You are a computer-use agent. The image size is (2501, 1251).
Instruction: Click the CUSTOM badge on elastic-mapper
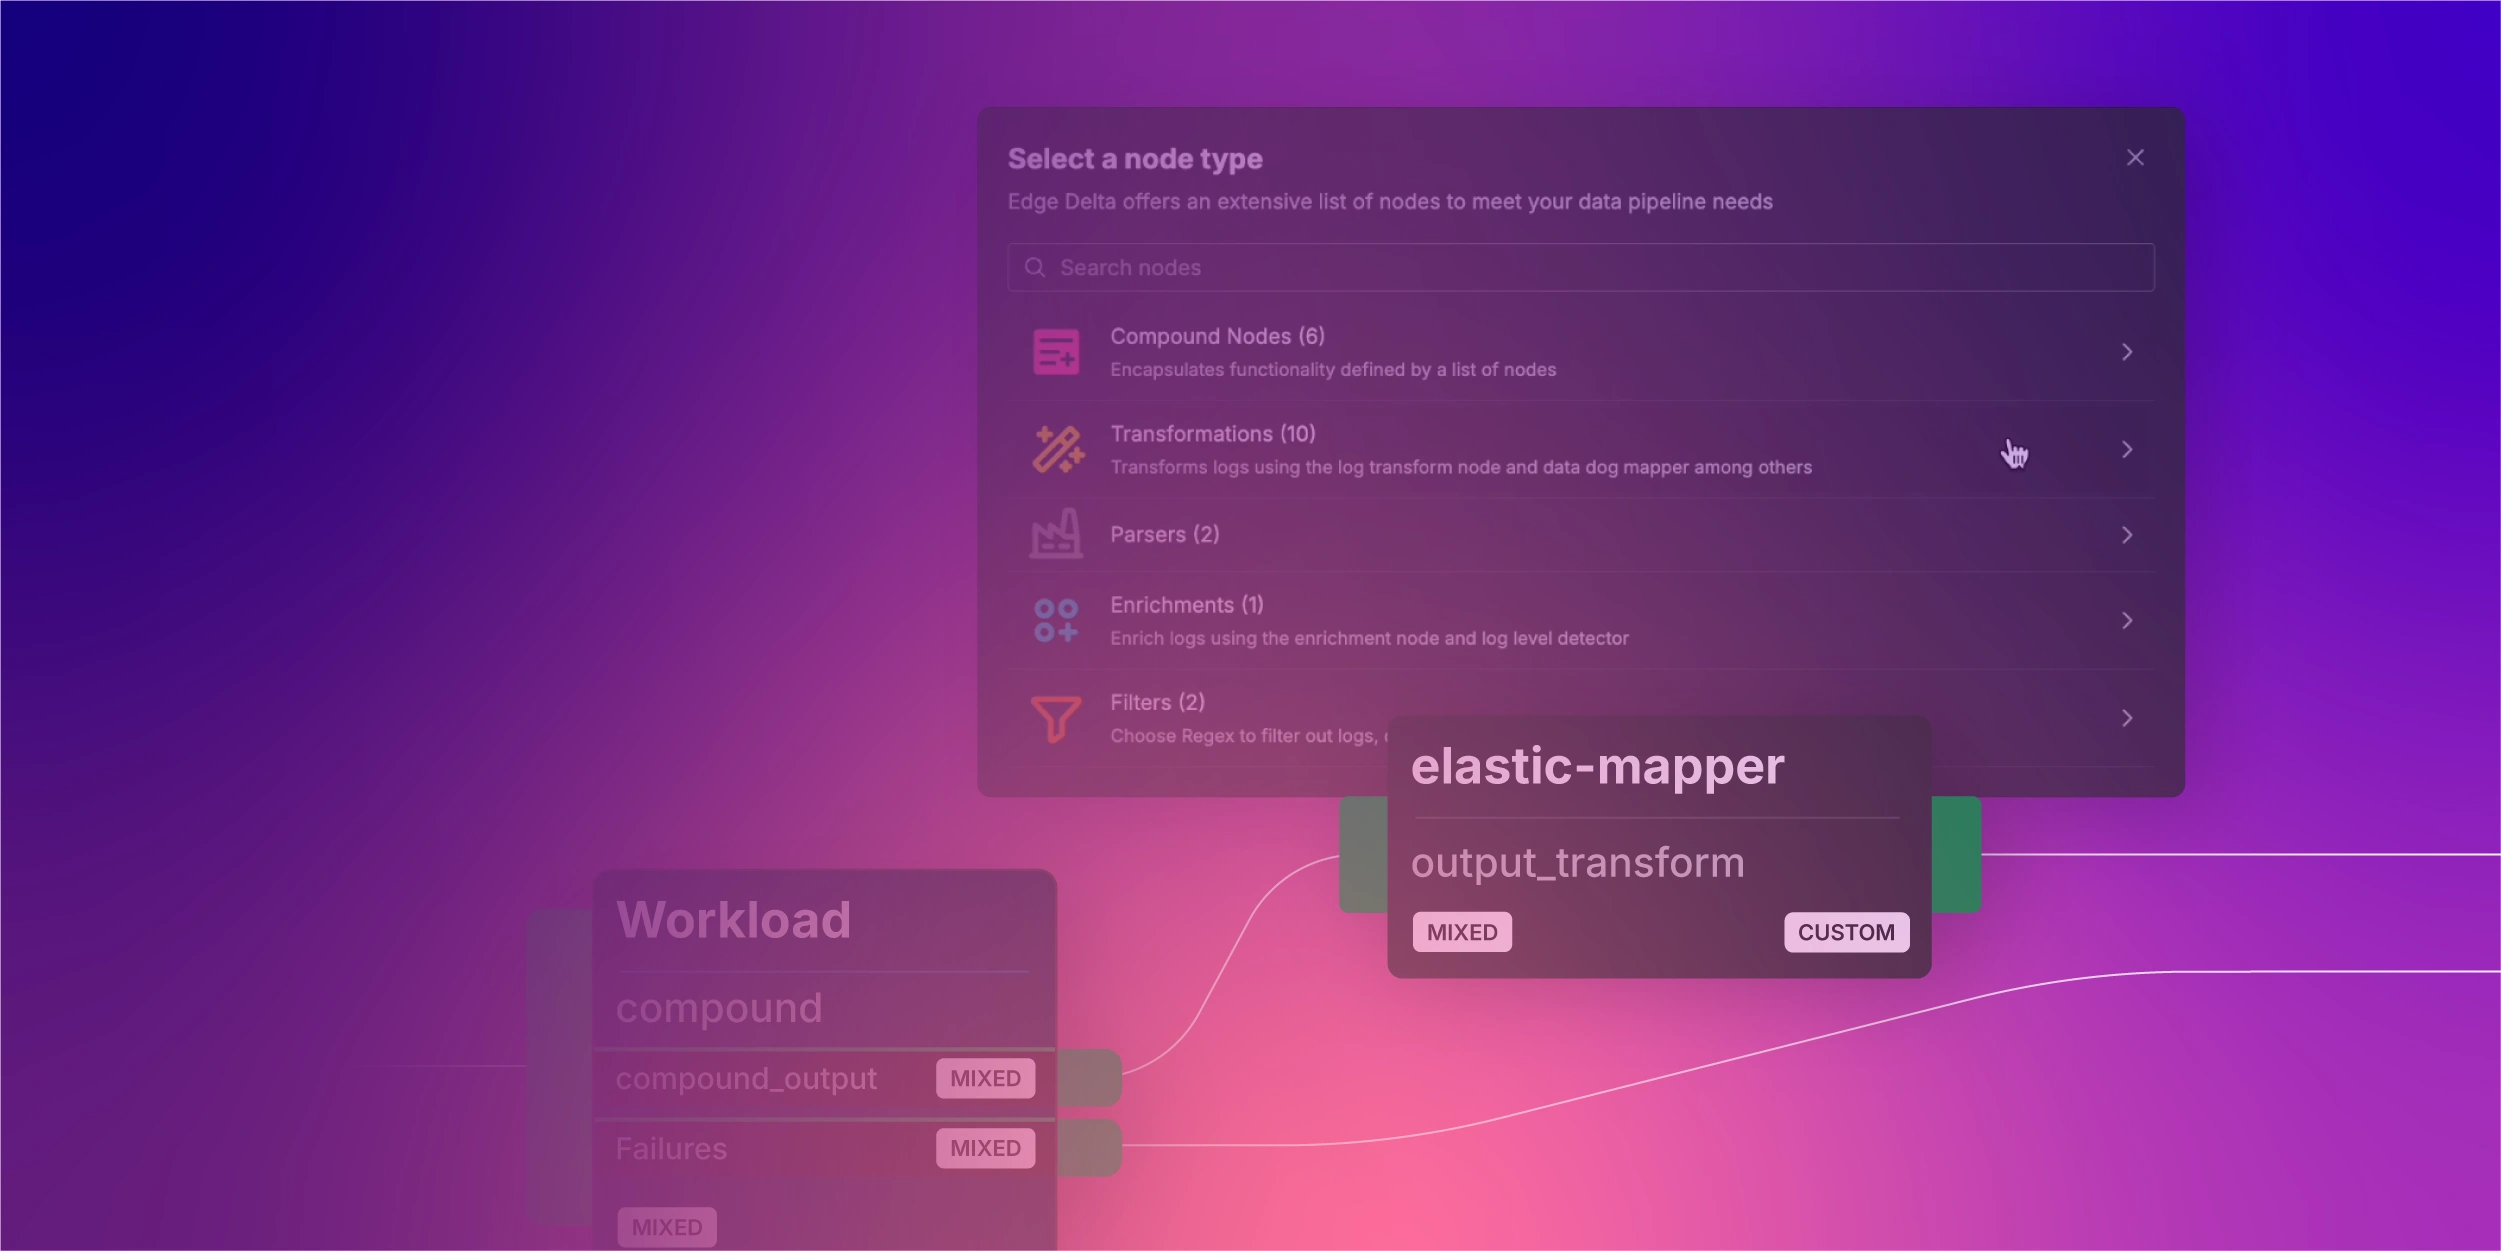click(1846, 932)
